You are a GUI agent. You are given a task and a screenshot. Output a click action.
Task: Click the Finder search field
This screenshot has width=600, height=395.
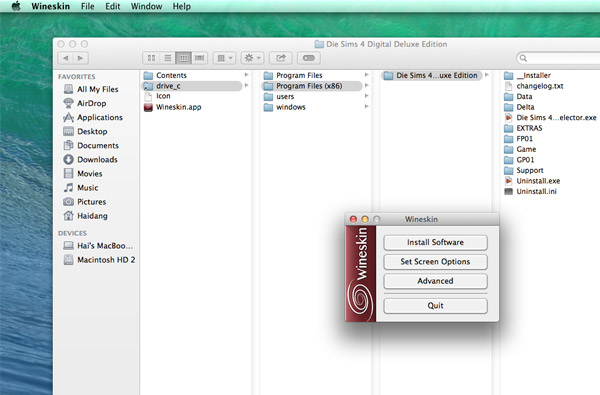559,58
